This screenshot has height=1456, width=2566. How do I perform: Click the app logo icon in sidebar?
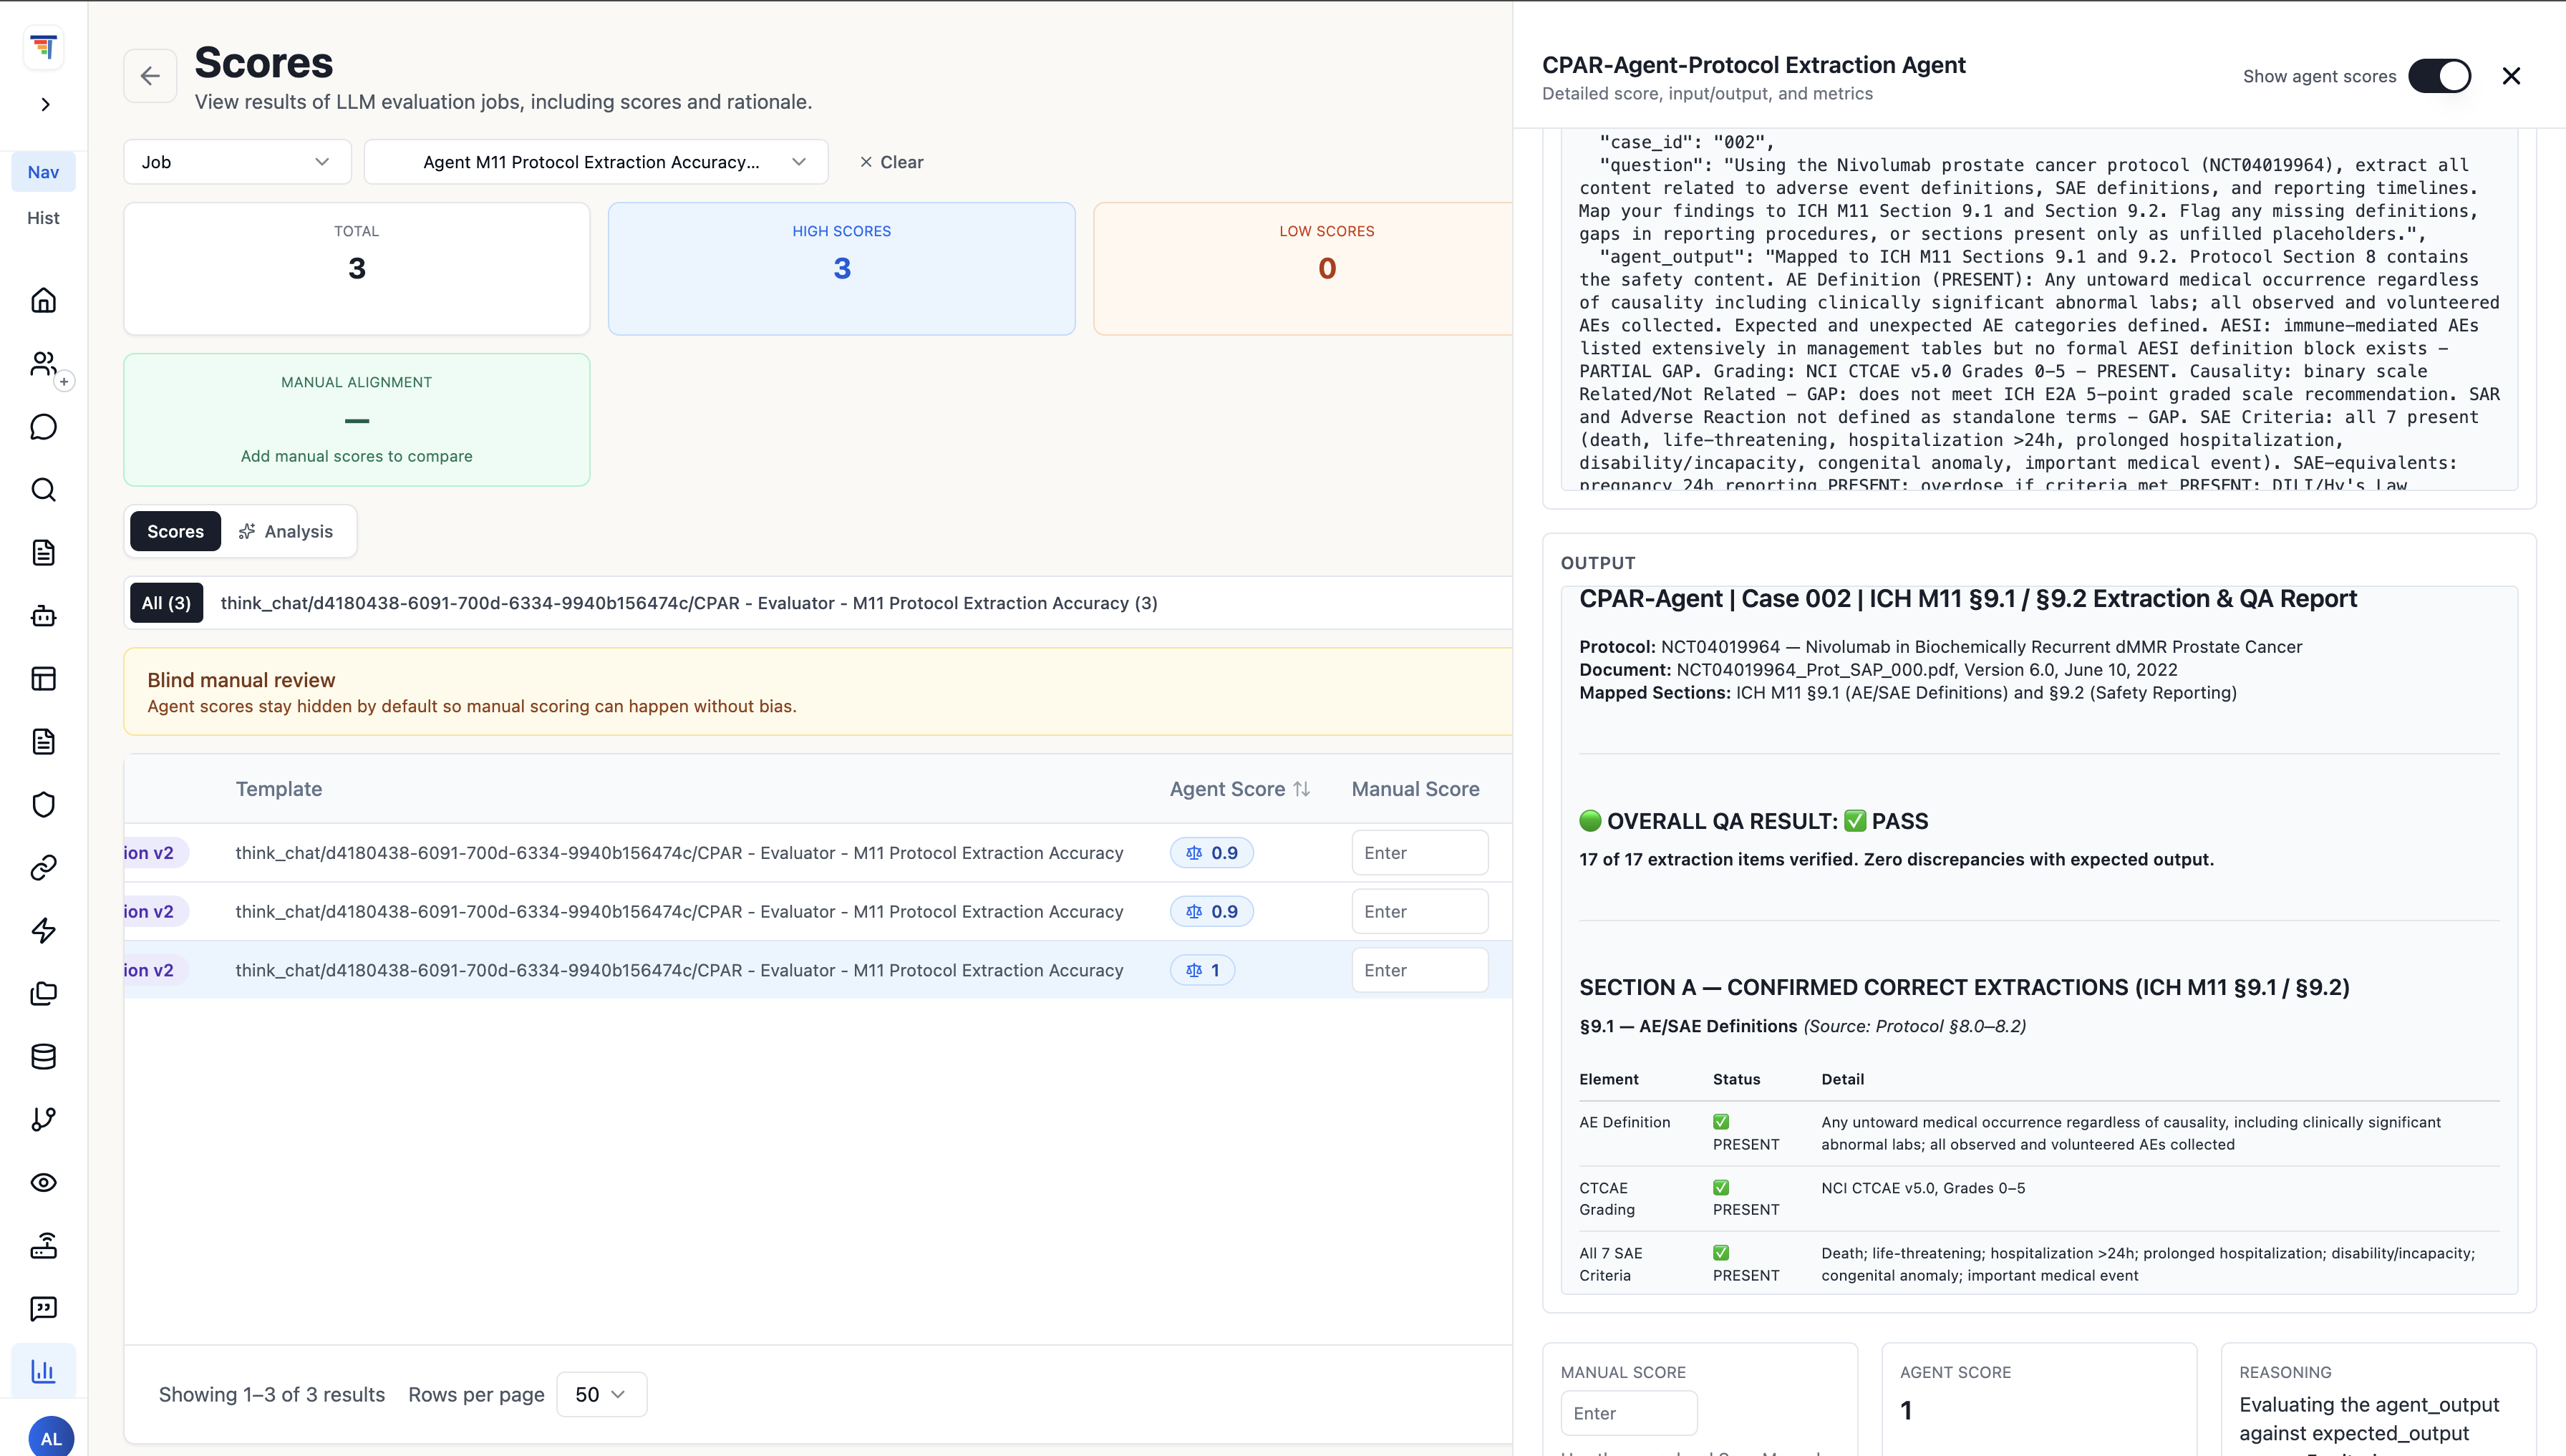(x=43, y=47)
